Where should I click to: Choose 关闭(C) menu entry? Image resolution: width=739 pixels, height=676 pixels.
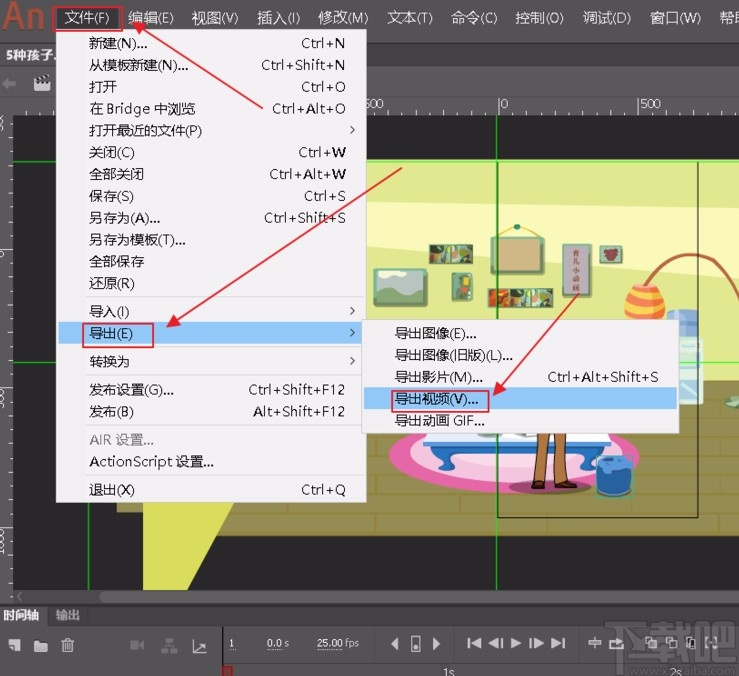pyautogui.click(x=211, y=152)
